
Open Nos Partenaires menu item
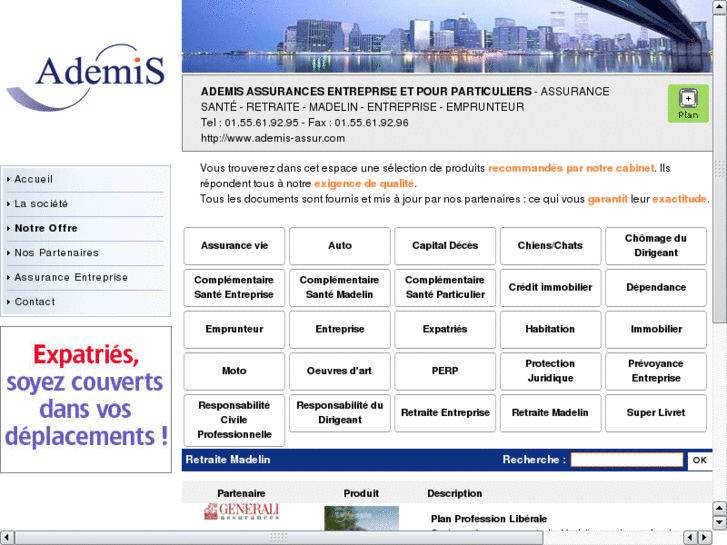57,253
